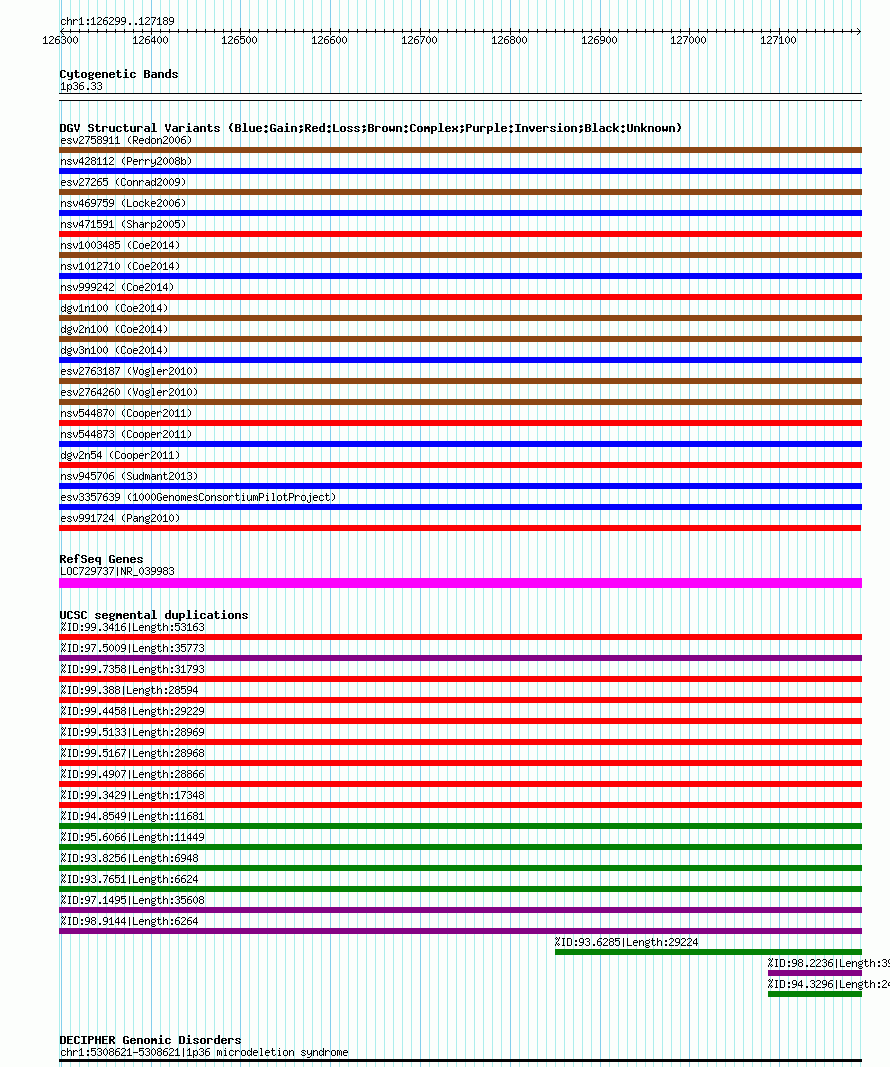Image resolution: width=890 pixels, height=1067 pixels.
Task: Click the green bar under %ID:94.8549
Action: [461, 826]
